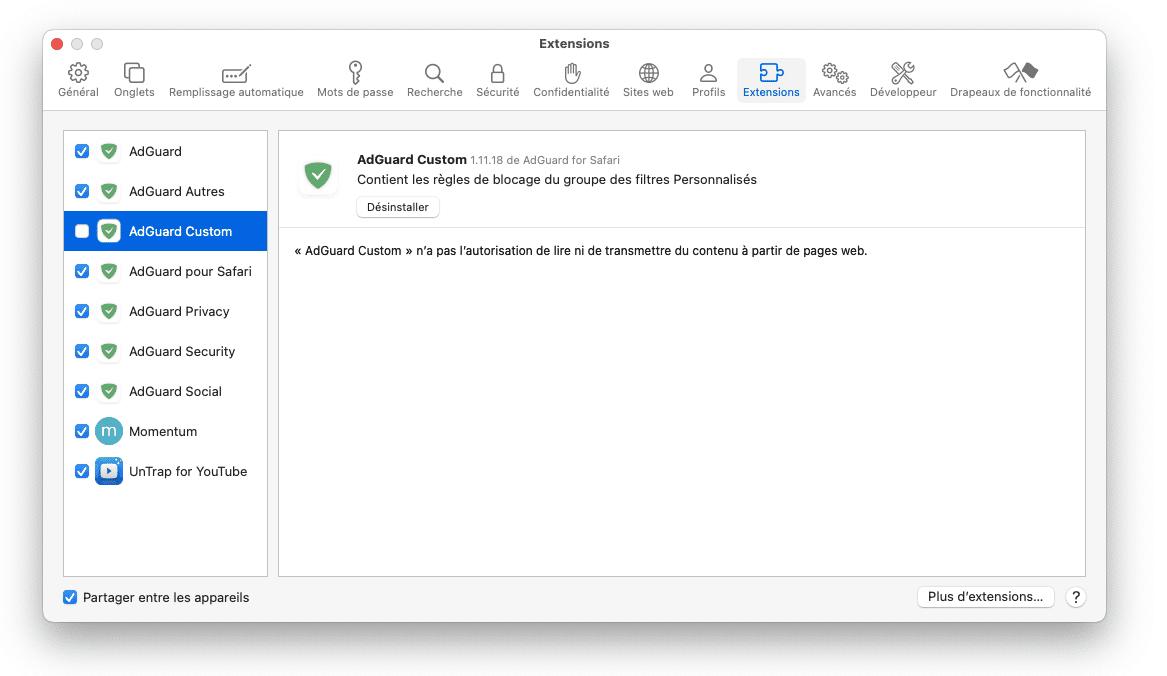1167x676 pixels.
Task: Open Sites web globe pane
Action: [648, 80]
